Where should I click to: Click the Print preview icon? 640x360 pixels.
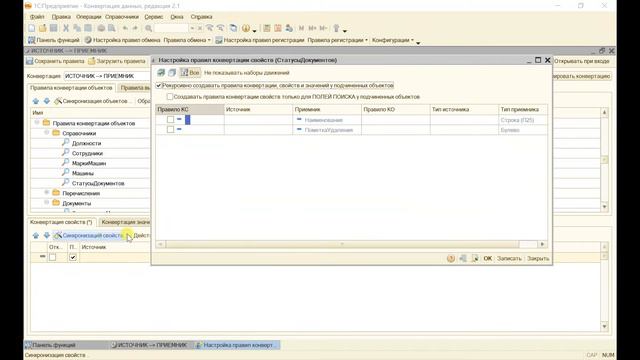click(x=111, y=28)
